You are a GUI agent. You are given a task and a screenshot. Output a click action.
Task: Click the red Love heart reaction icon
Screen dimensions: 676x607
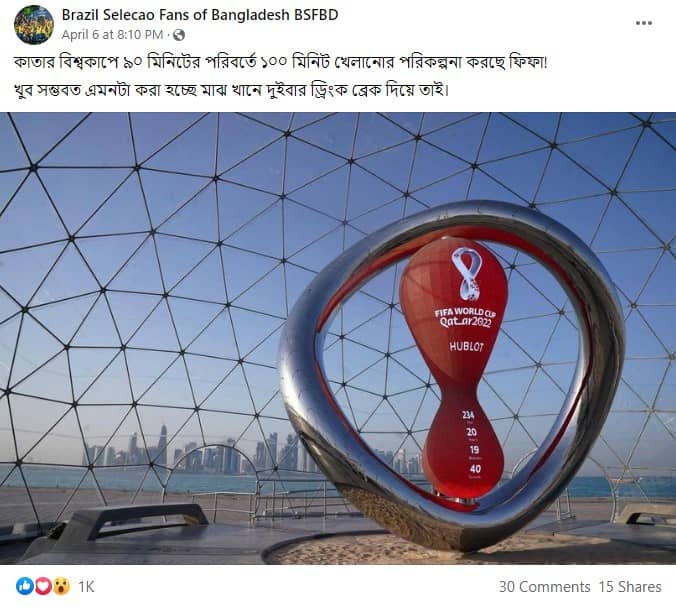coord(43,586)
